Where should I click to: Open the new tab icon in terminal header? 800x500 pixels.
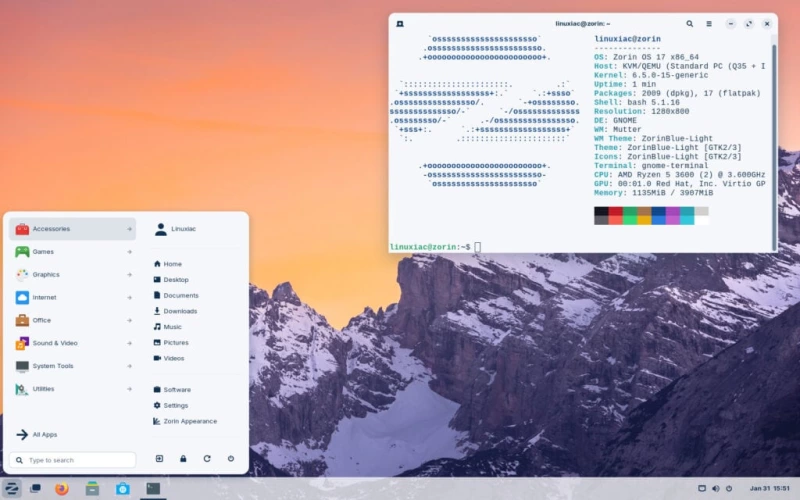point(400,23)
